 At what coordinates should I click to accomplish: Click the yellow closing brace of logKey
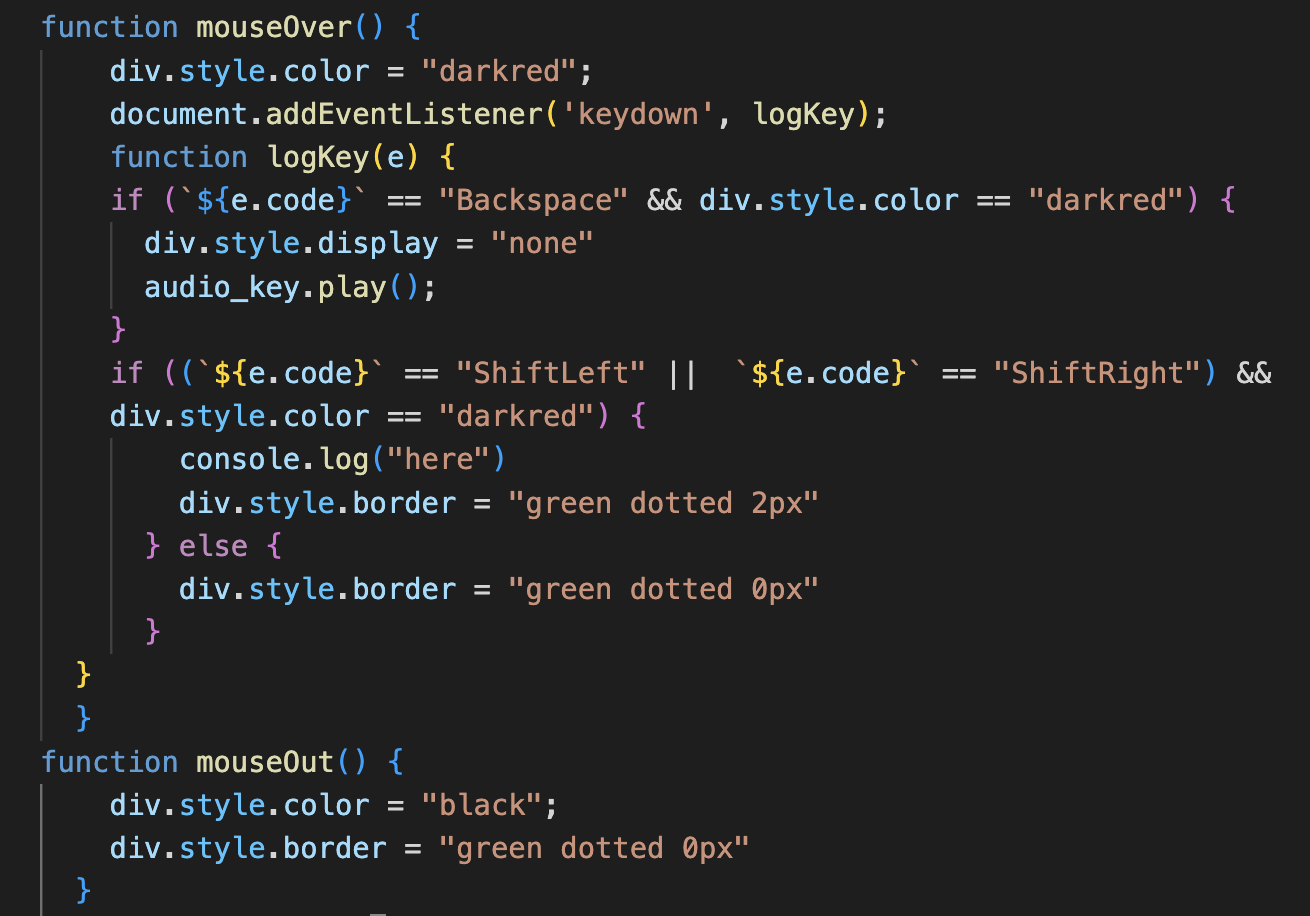point(84,675)
